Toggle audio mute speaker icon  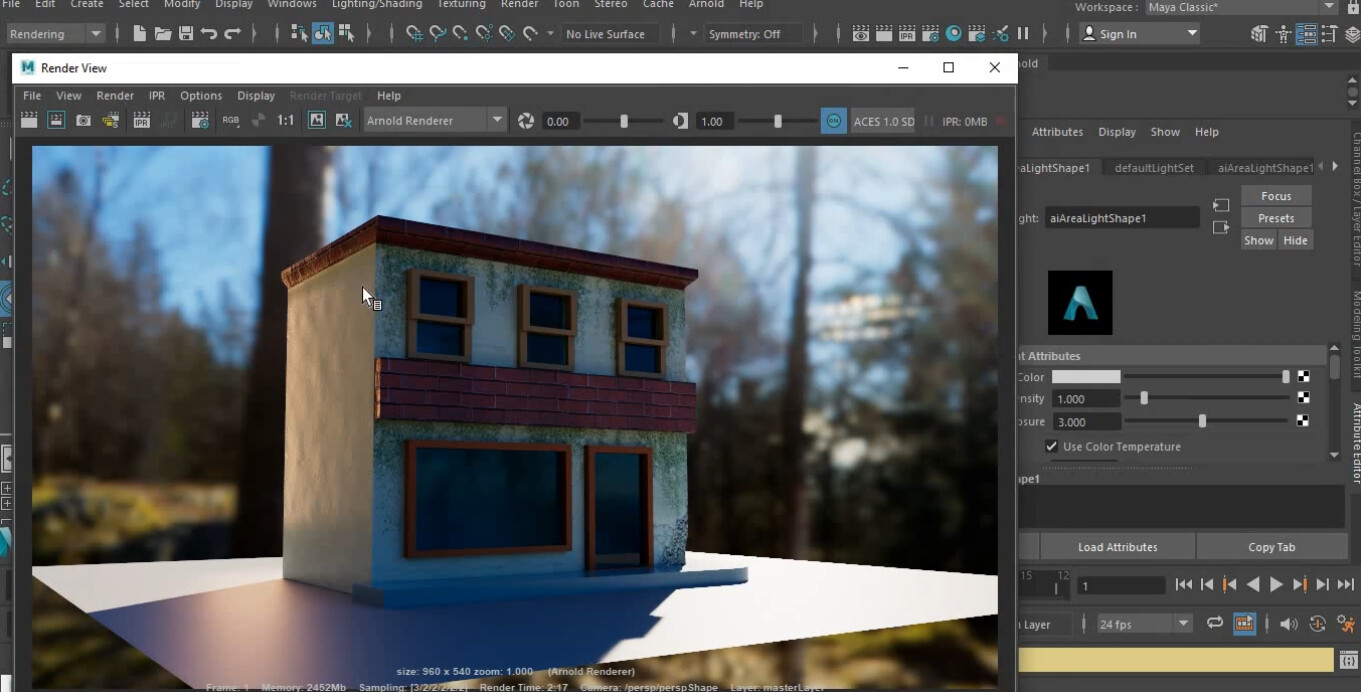click(1289, 623)
